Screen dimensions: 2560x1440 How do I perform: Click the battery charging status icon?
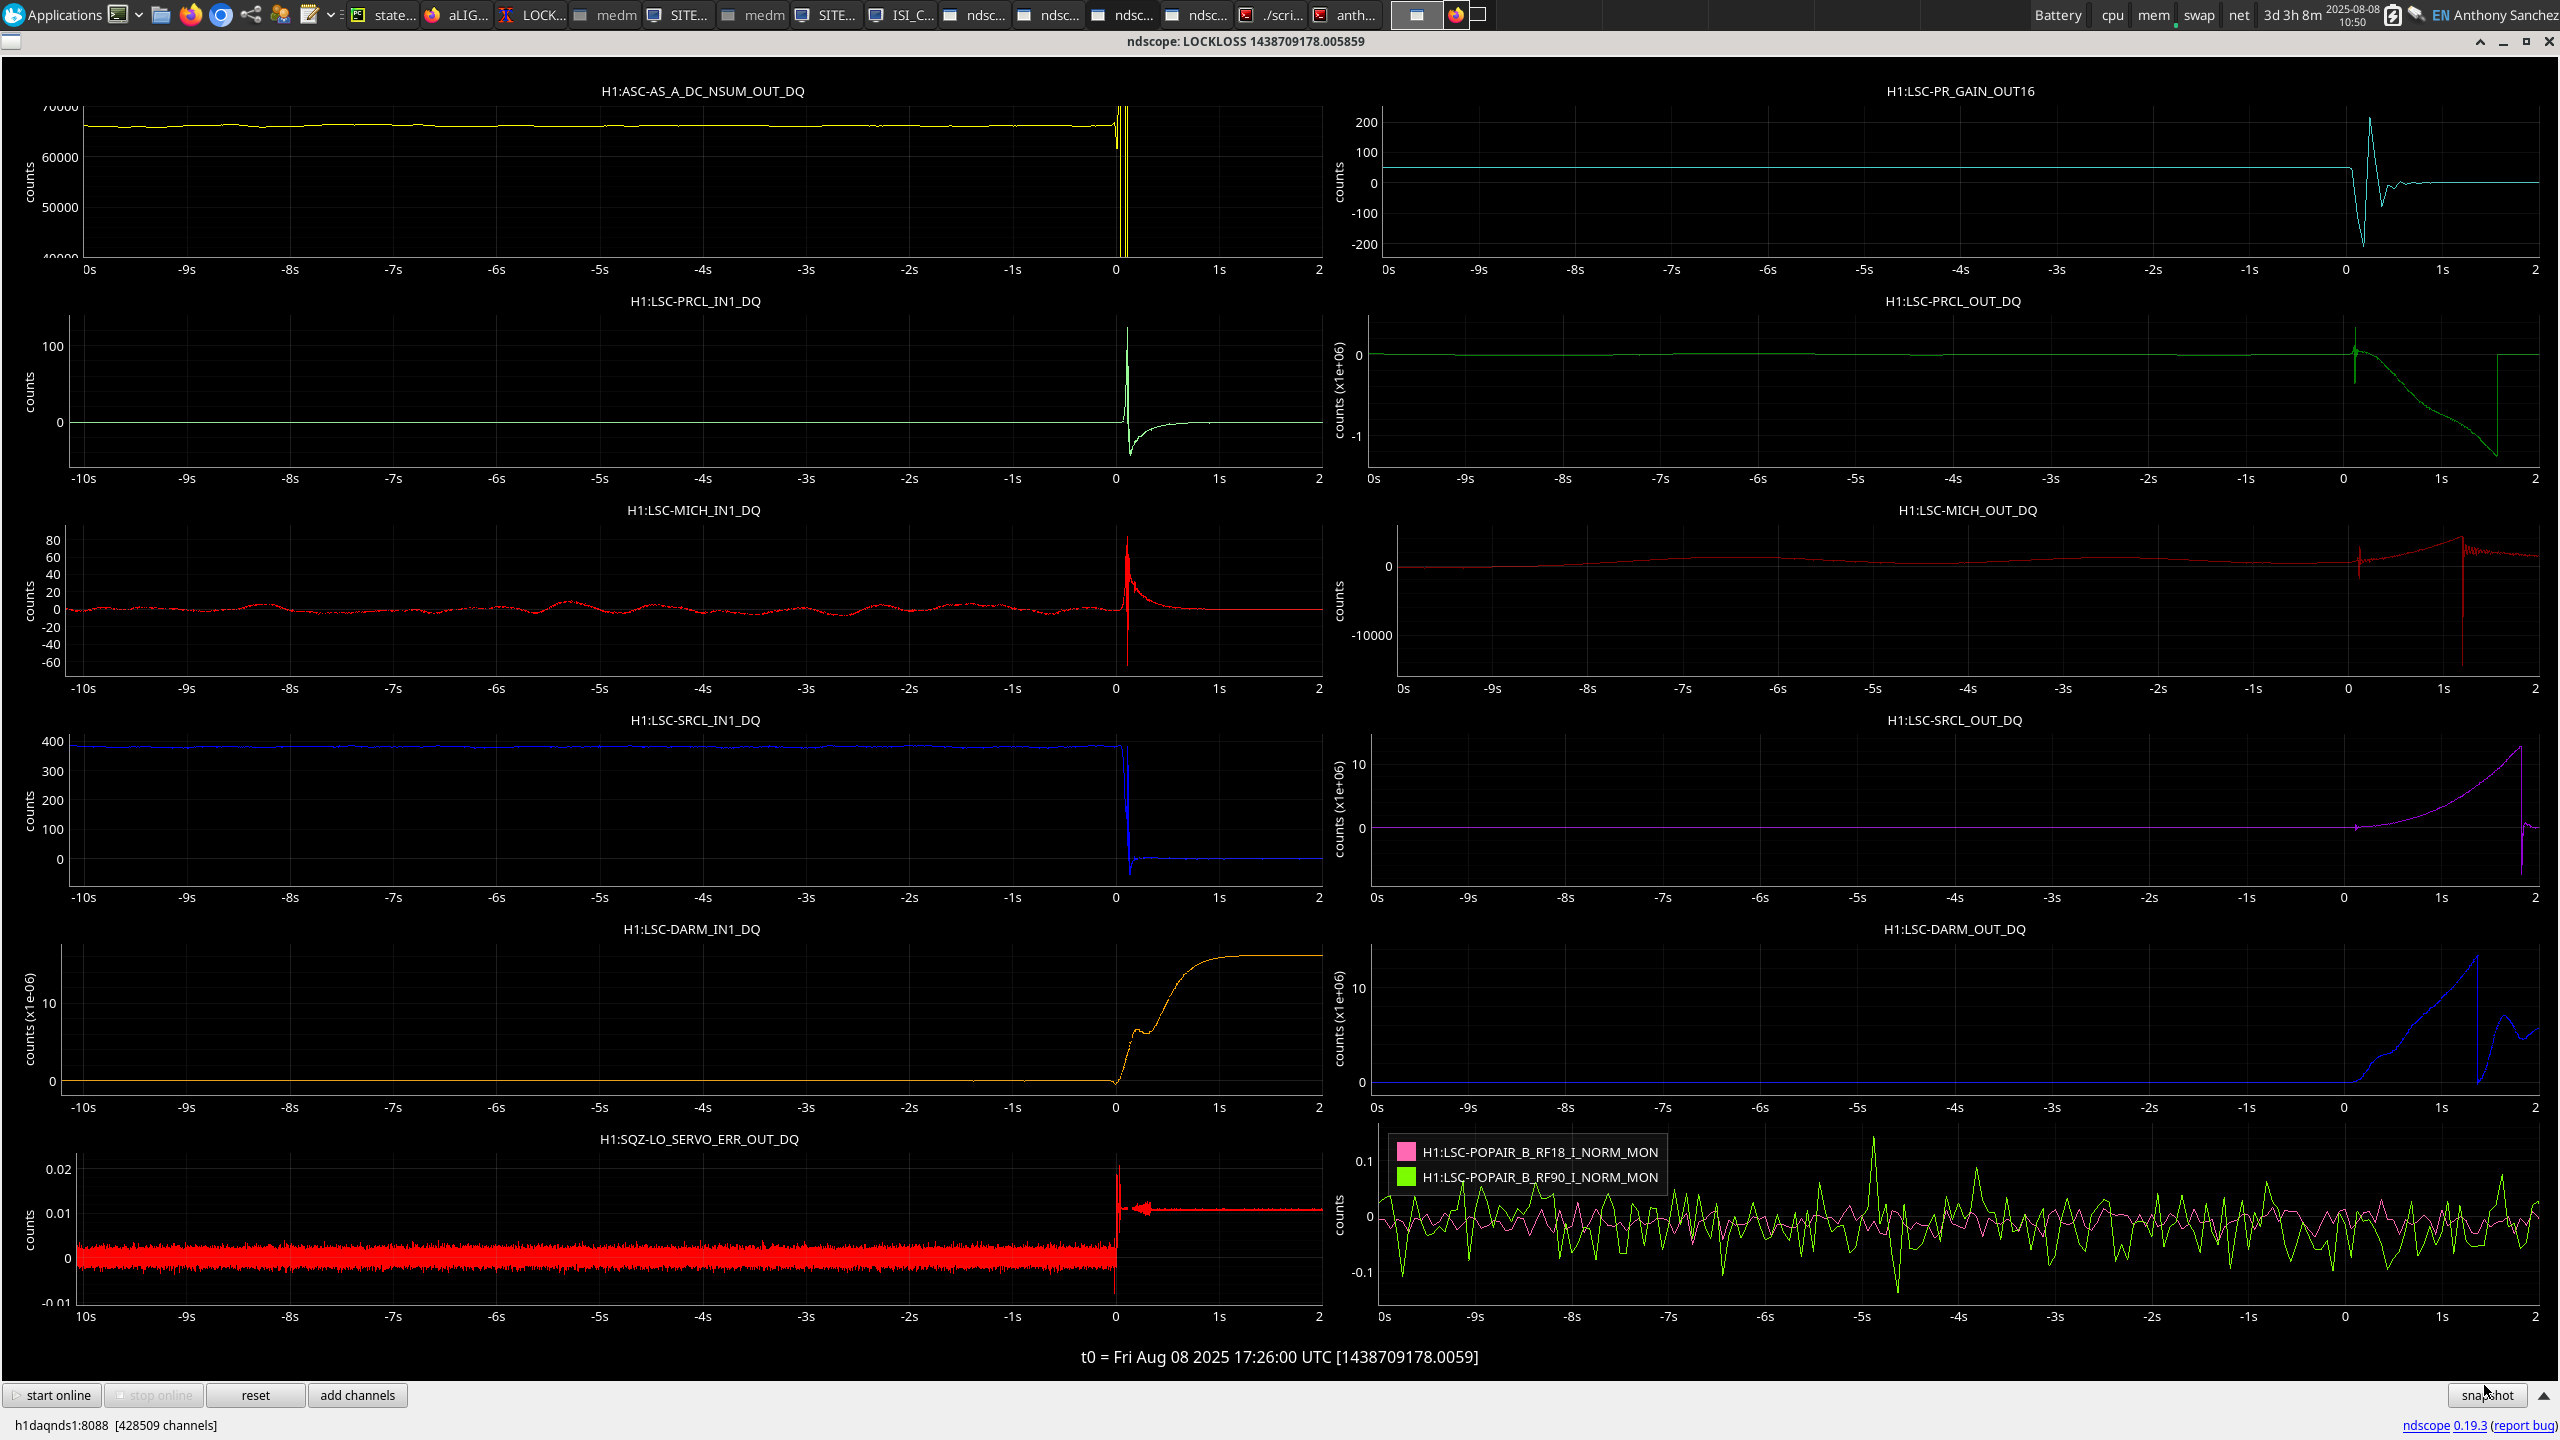(2392, 15)
